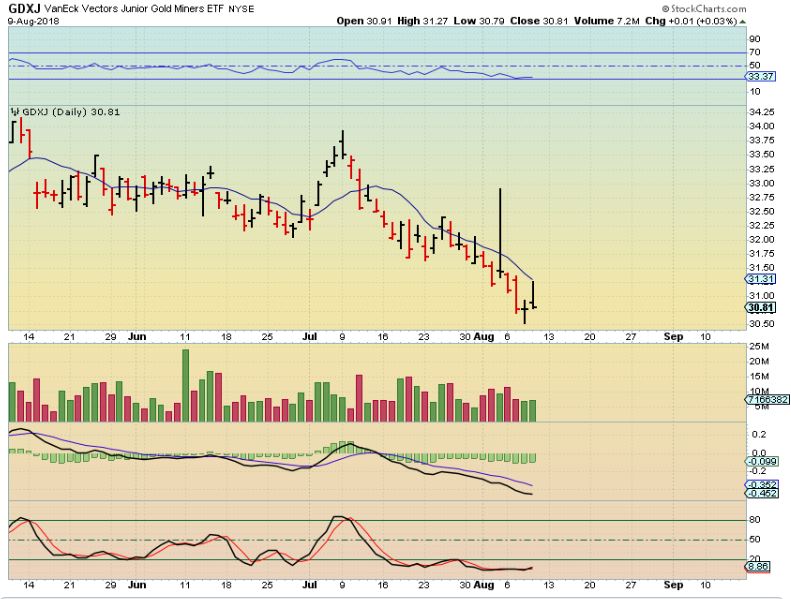Click the 90 level label on RSI axis
The image size is (791, 599).
(755, 39)
